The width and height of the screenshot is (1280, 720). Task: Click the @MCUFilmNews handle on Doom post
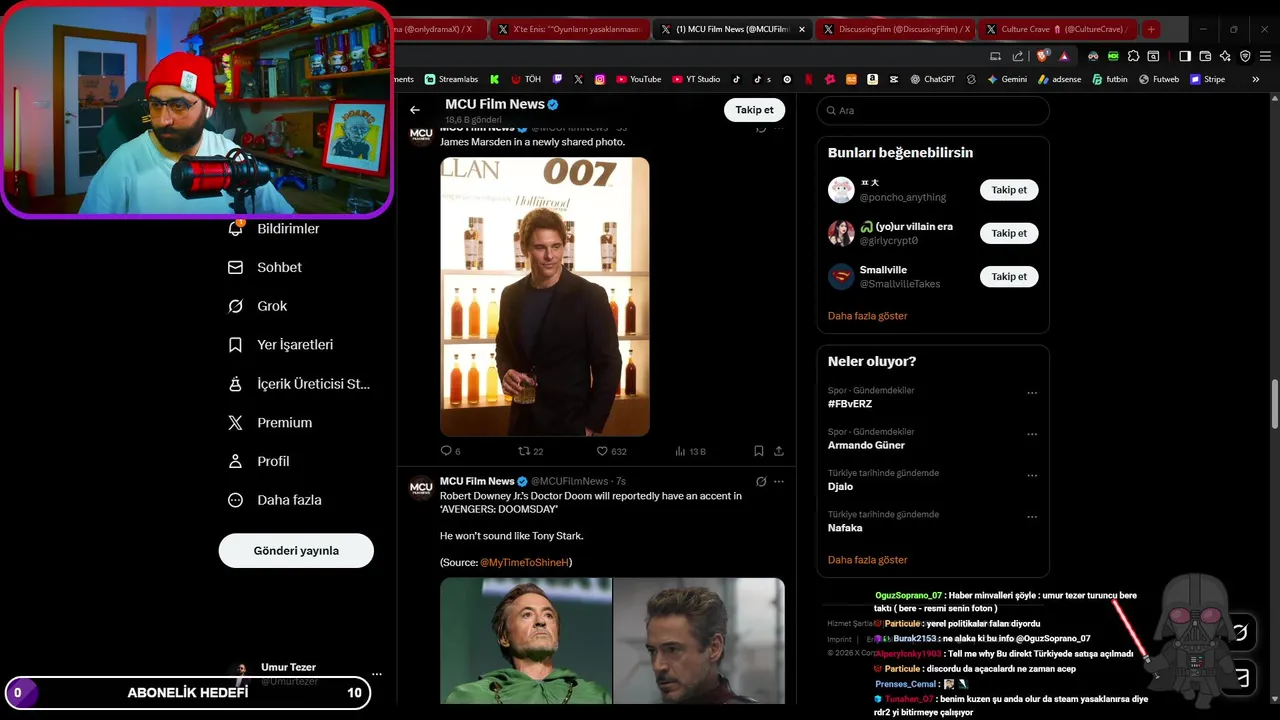[569, 482]
